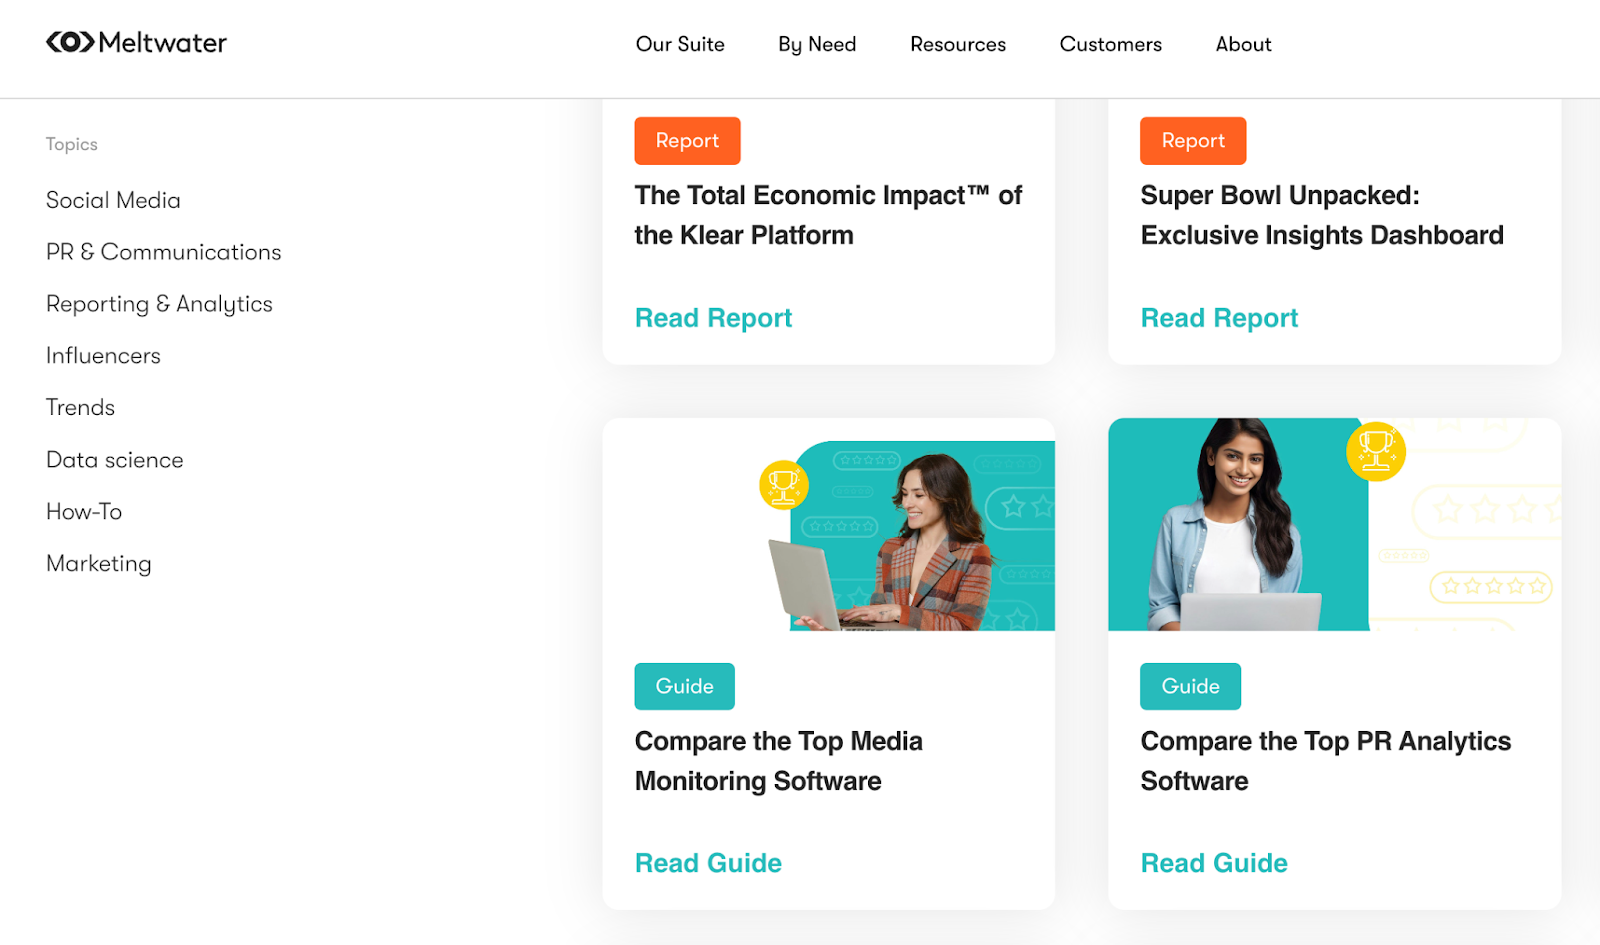
Task: Select the Influencers topic
Action: coord(103,356)
